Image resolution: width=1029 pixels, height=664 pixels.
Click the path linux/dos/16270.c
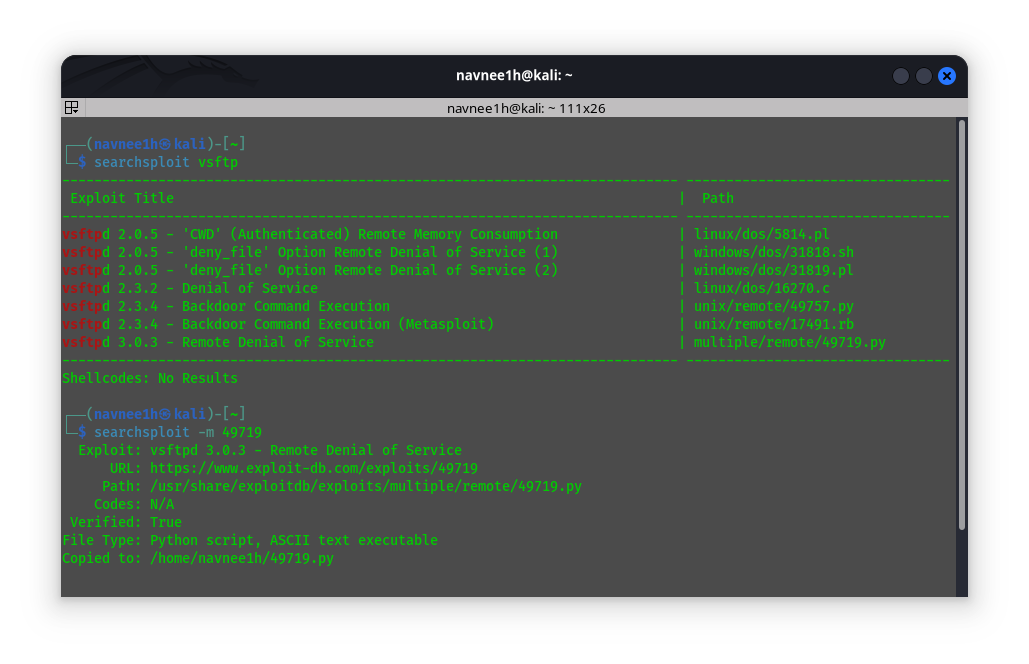pyautogui.click(x=761, y=288)
